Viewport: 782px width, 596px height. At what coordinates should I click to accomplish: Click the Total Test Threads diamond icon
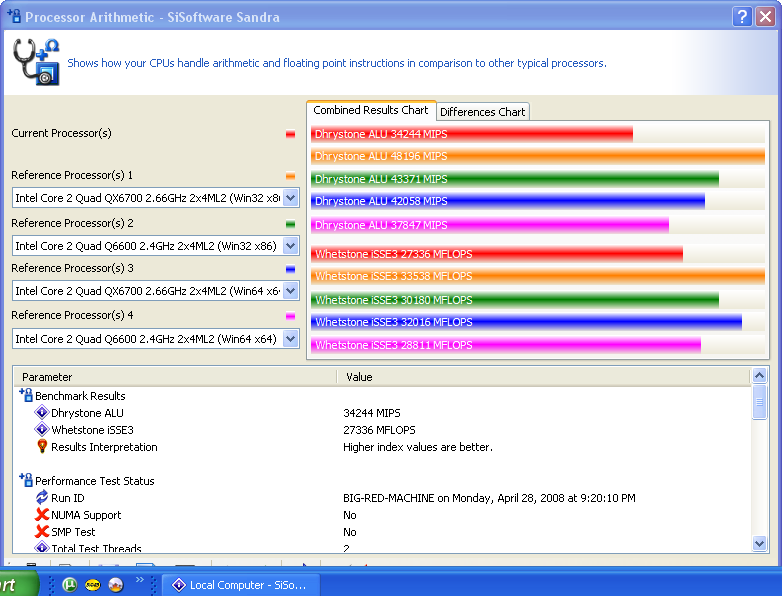(42, 547)
